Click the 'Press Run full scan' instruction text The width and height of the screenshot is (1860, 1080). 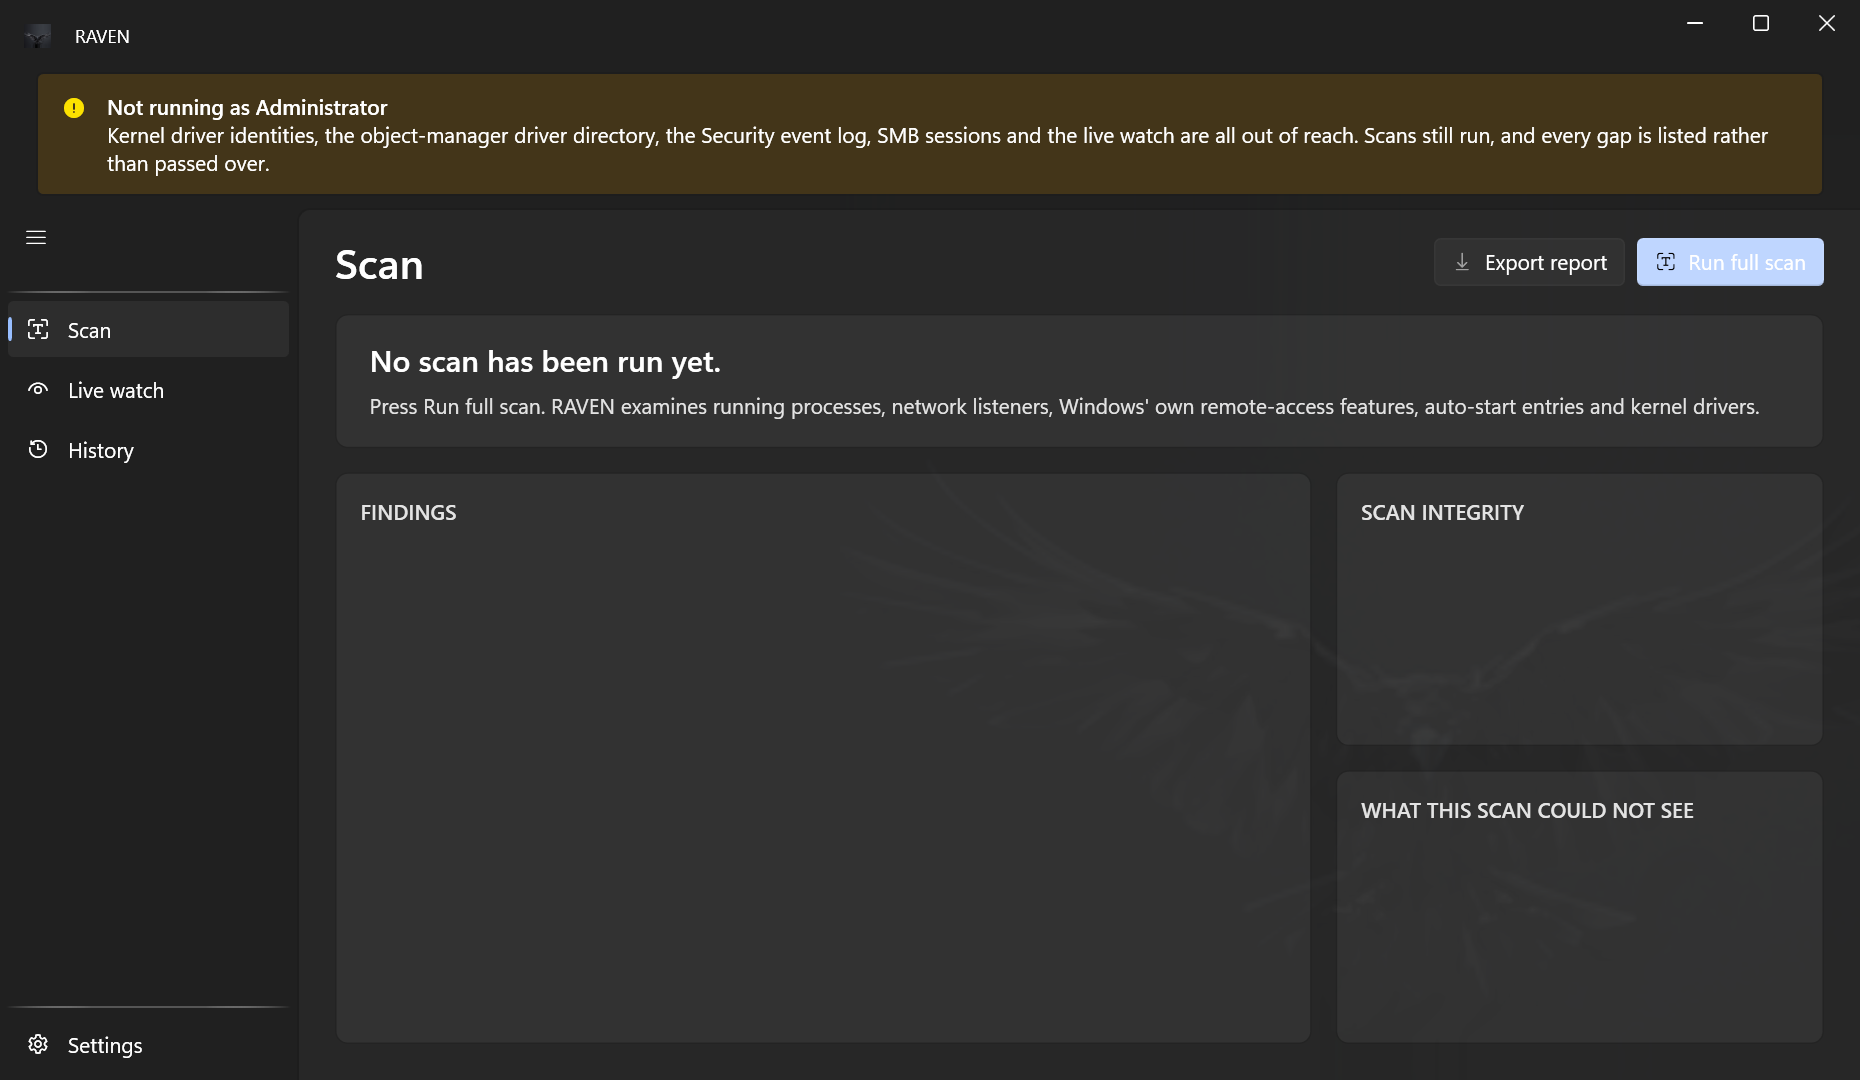click(x=1064, y=407)
